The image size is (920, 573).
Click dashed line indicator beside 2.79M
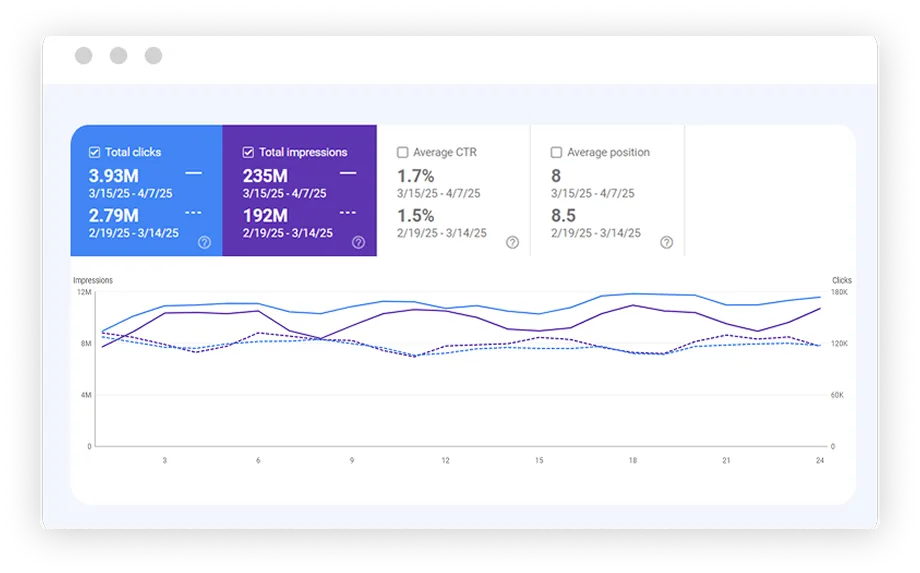tap(193, 213)
